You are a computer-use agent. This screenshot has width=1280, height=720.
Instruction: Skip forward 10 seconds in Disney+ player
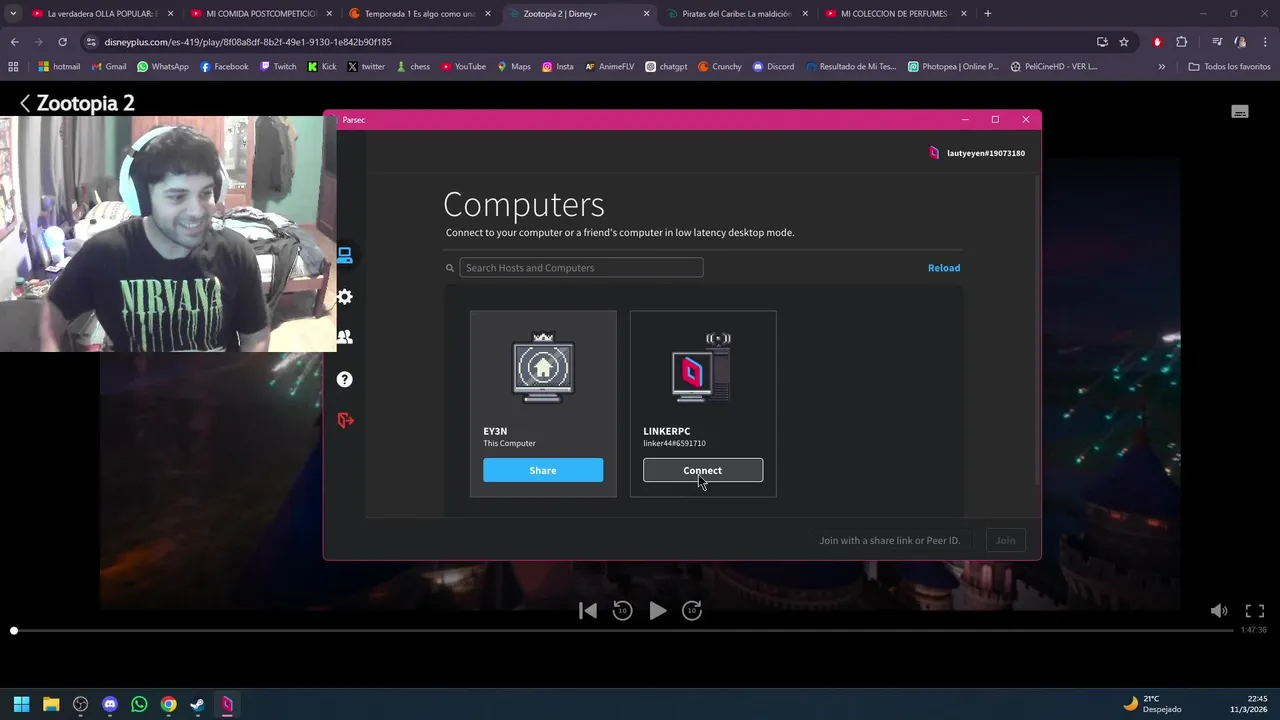click(x=692, y=611)
